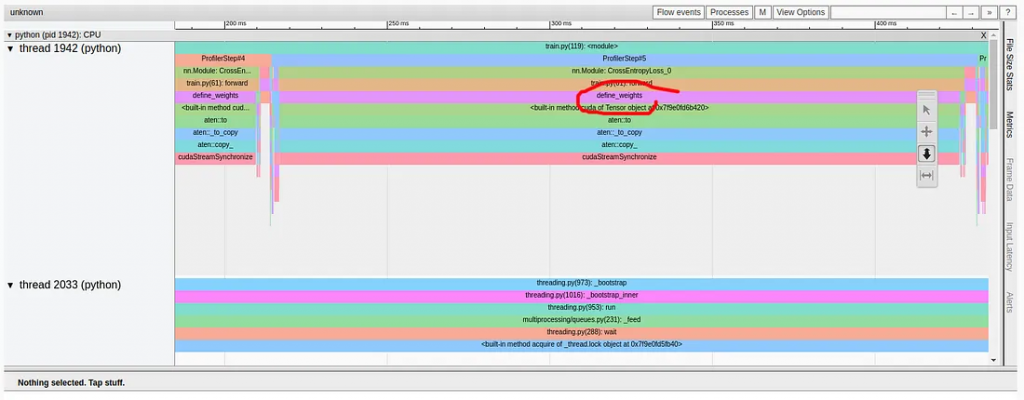Activate the pan tool in mouse mode selector
Image resolution: width=1024 pixels, height=400 pixels.
pos(926,132)
